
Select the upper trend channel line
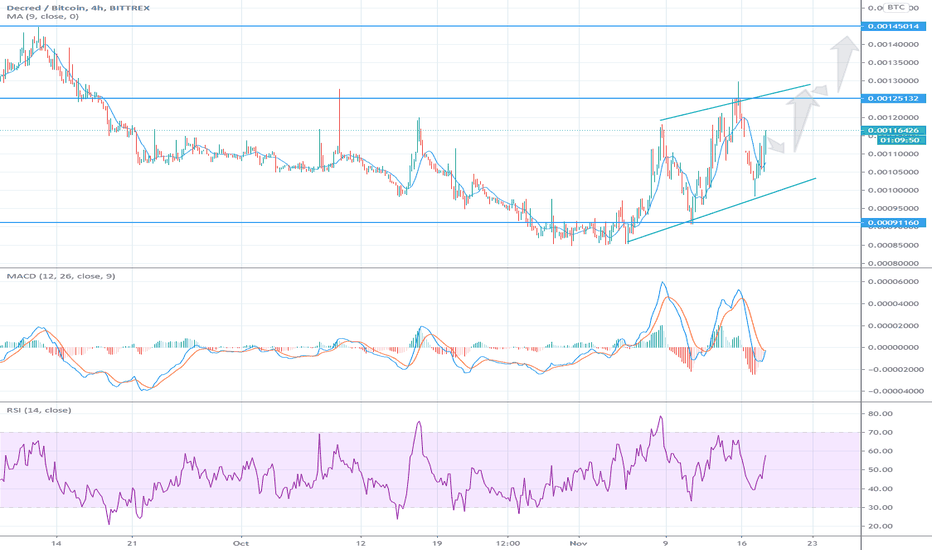(x=735, y=103)
